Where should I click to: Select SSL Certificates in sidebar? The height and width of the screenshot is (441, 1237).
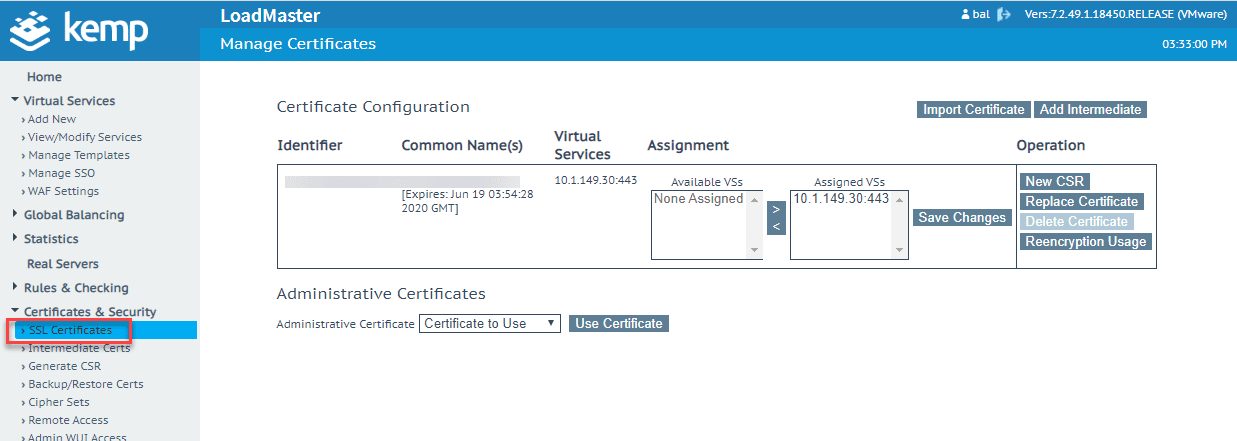point(70,330)
